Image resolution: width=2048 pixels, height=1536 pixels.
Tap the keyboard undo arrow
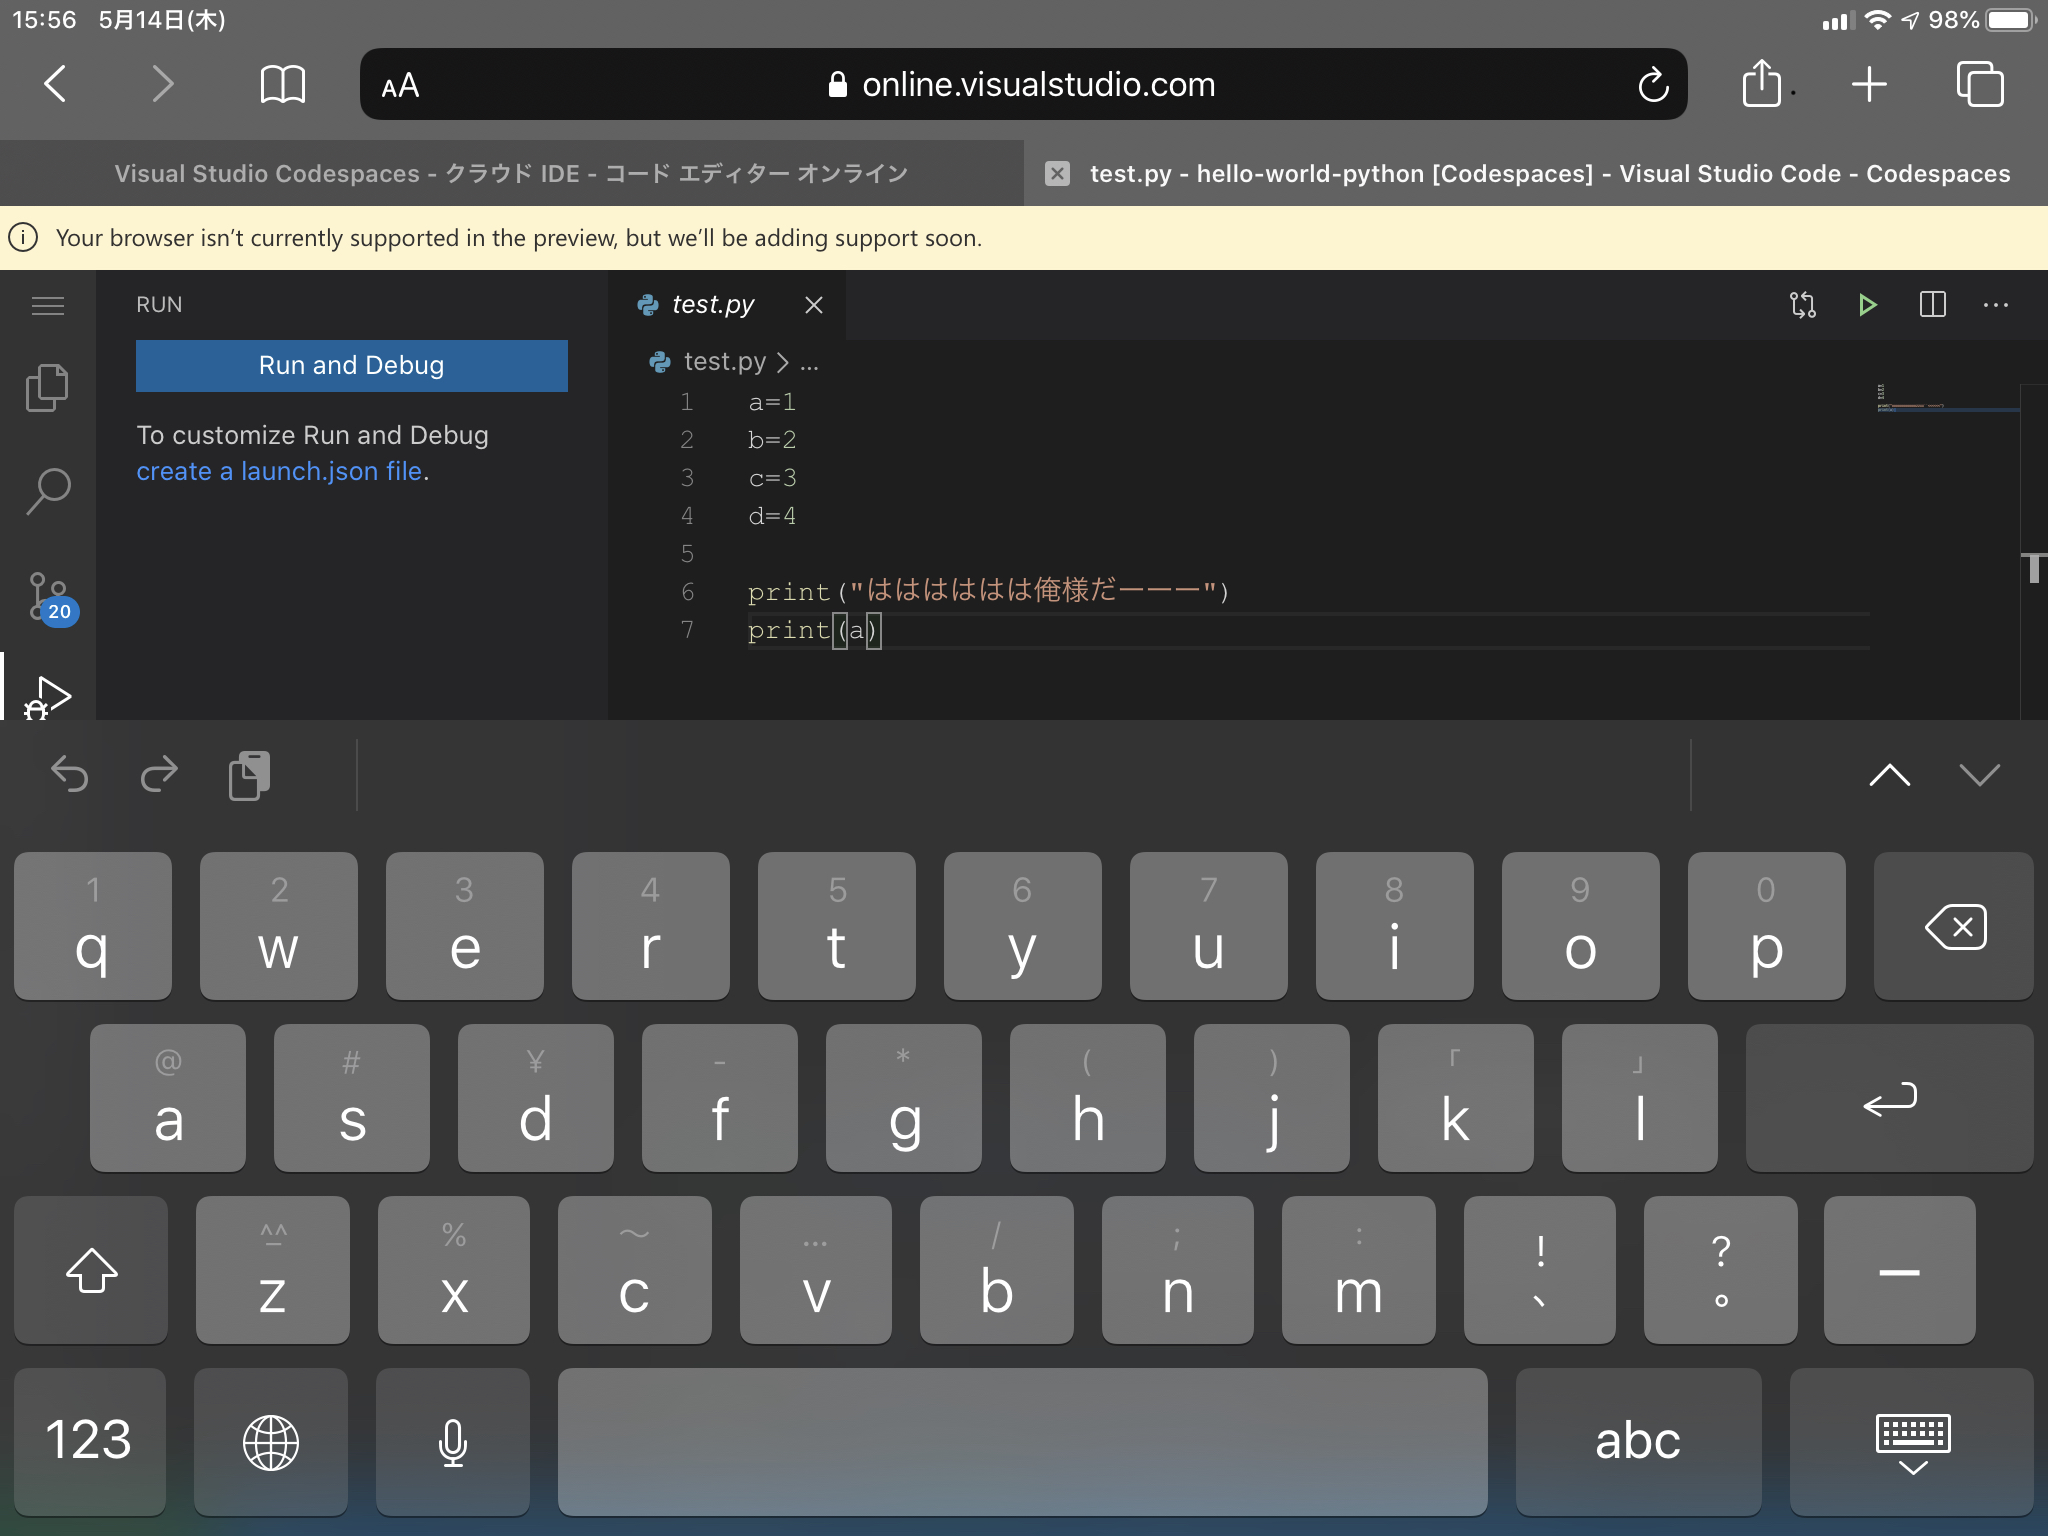(69, 774)
